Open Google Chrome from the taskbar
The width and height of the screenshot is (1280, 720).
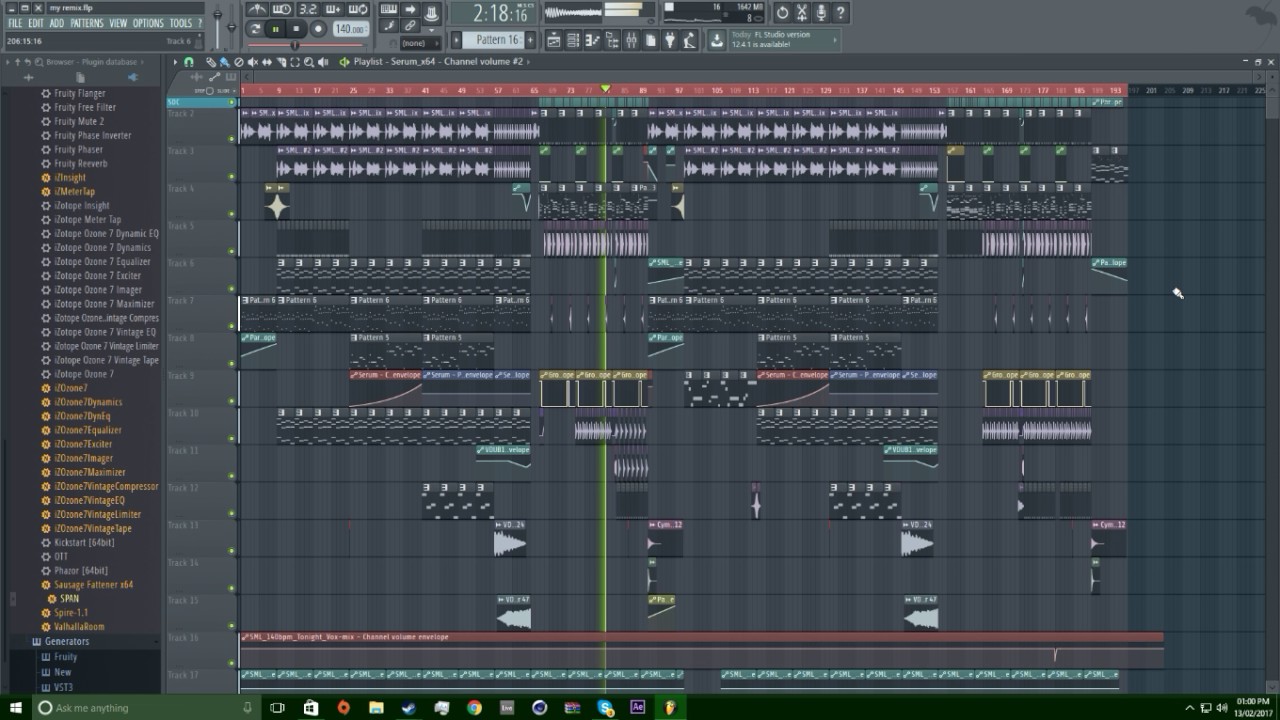pyautogui.click(x=474, y=708)
